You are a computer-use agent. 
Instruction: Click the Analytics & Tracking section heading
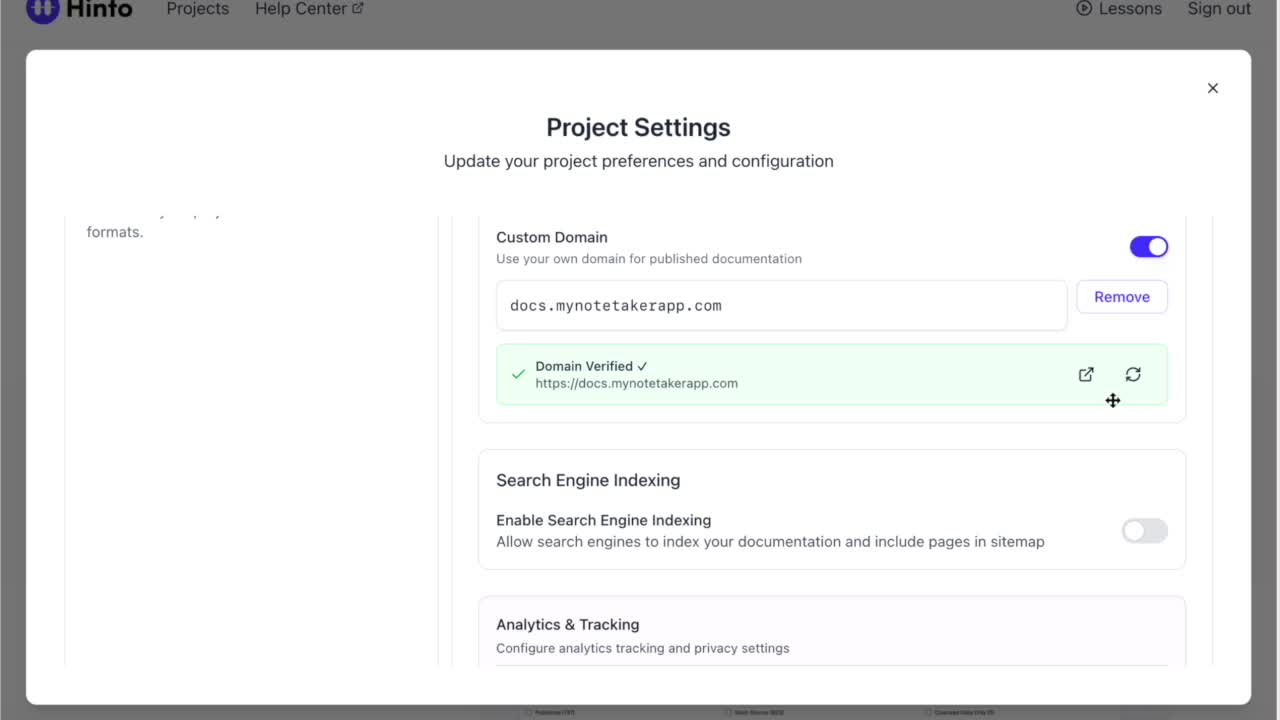coord(567,624)
